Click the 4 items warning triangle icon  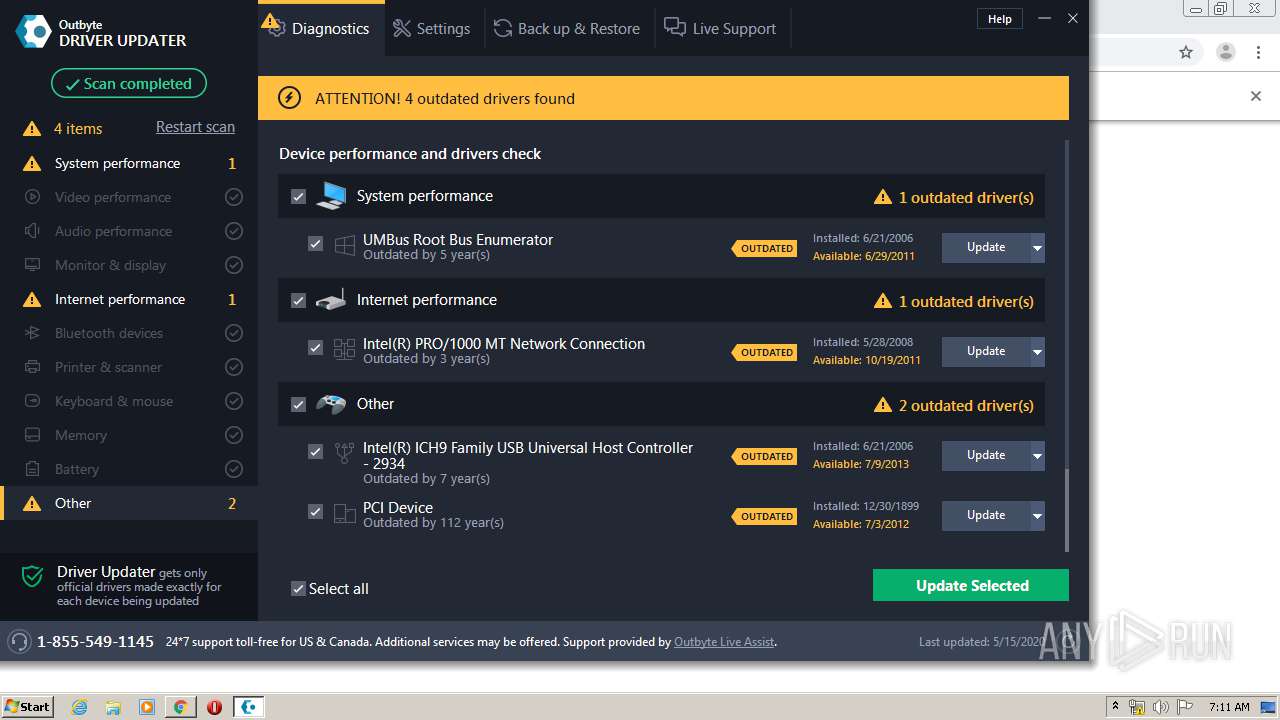pos(32,129)
